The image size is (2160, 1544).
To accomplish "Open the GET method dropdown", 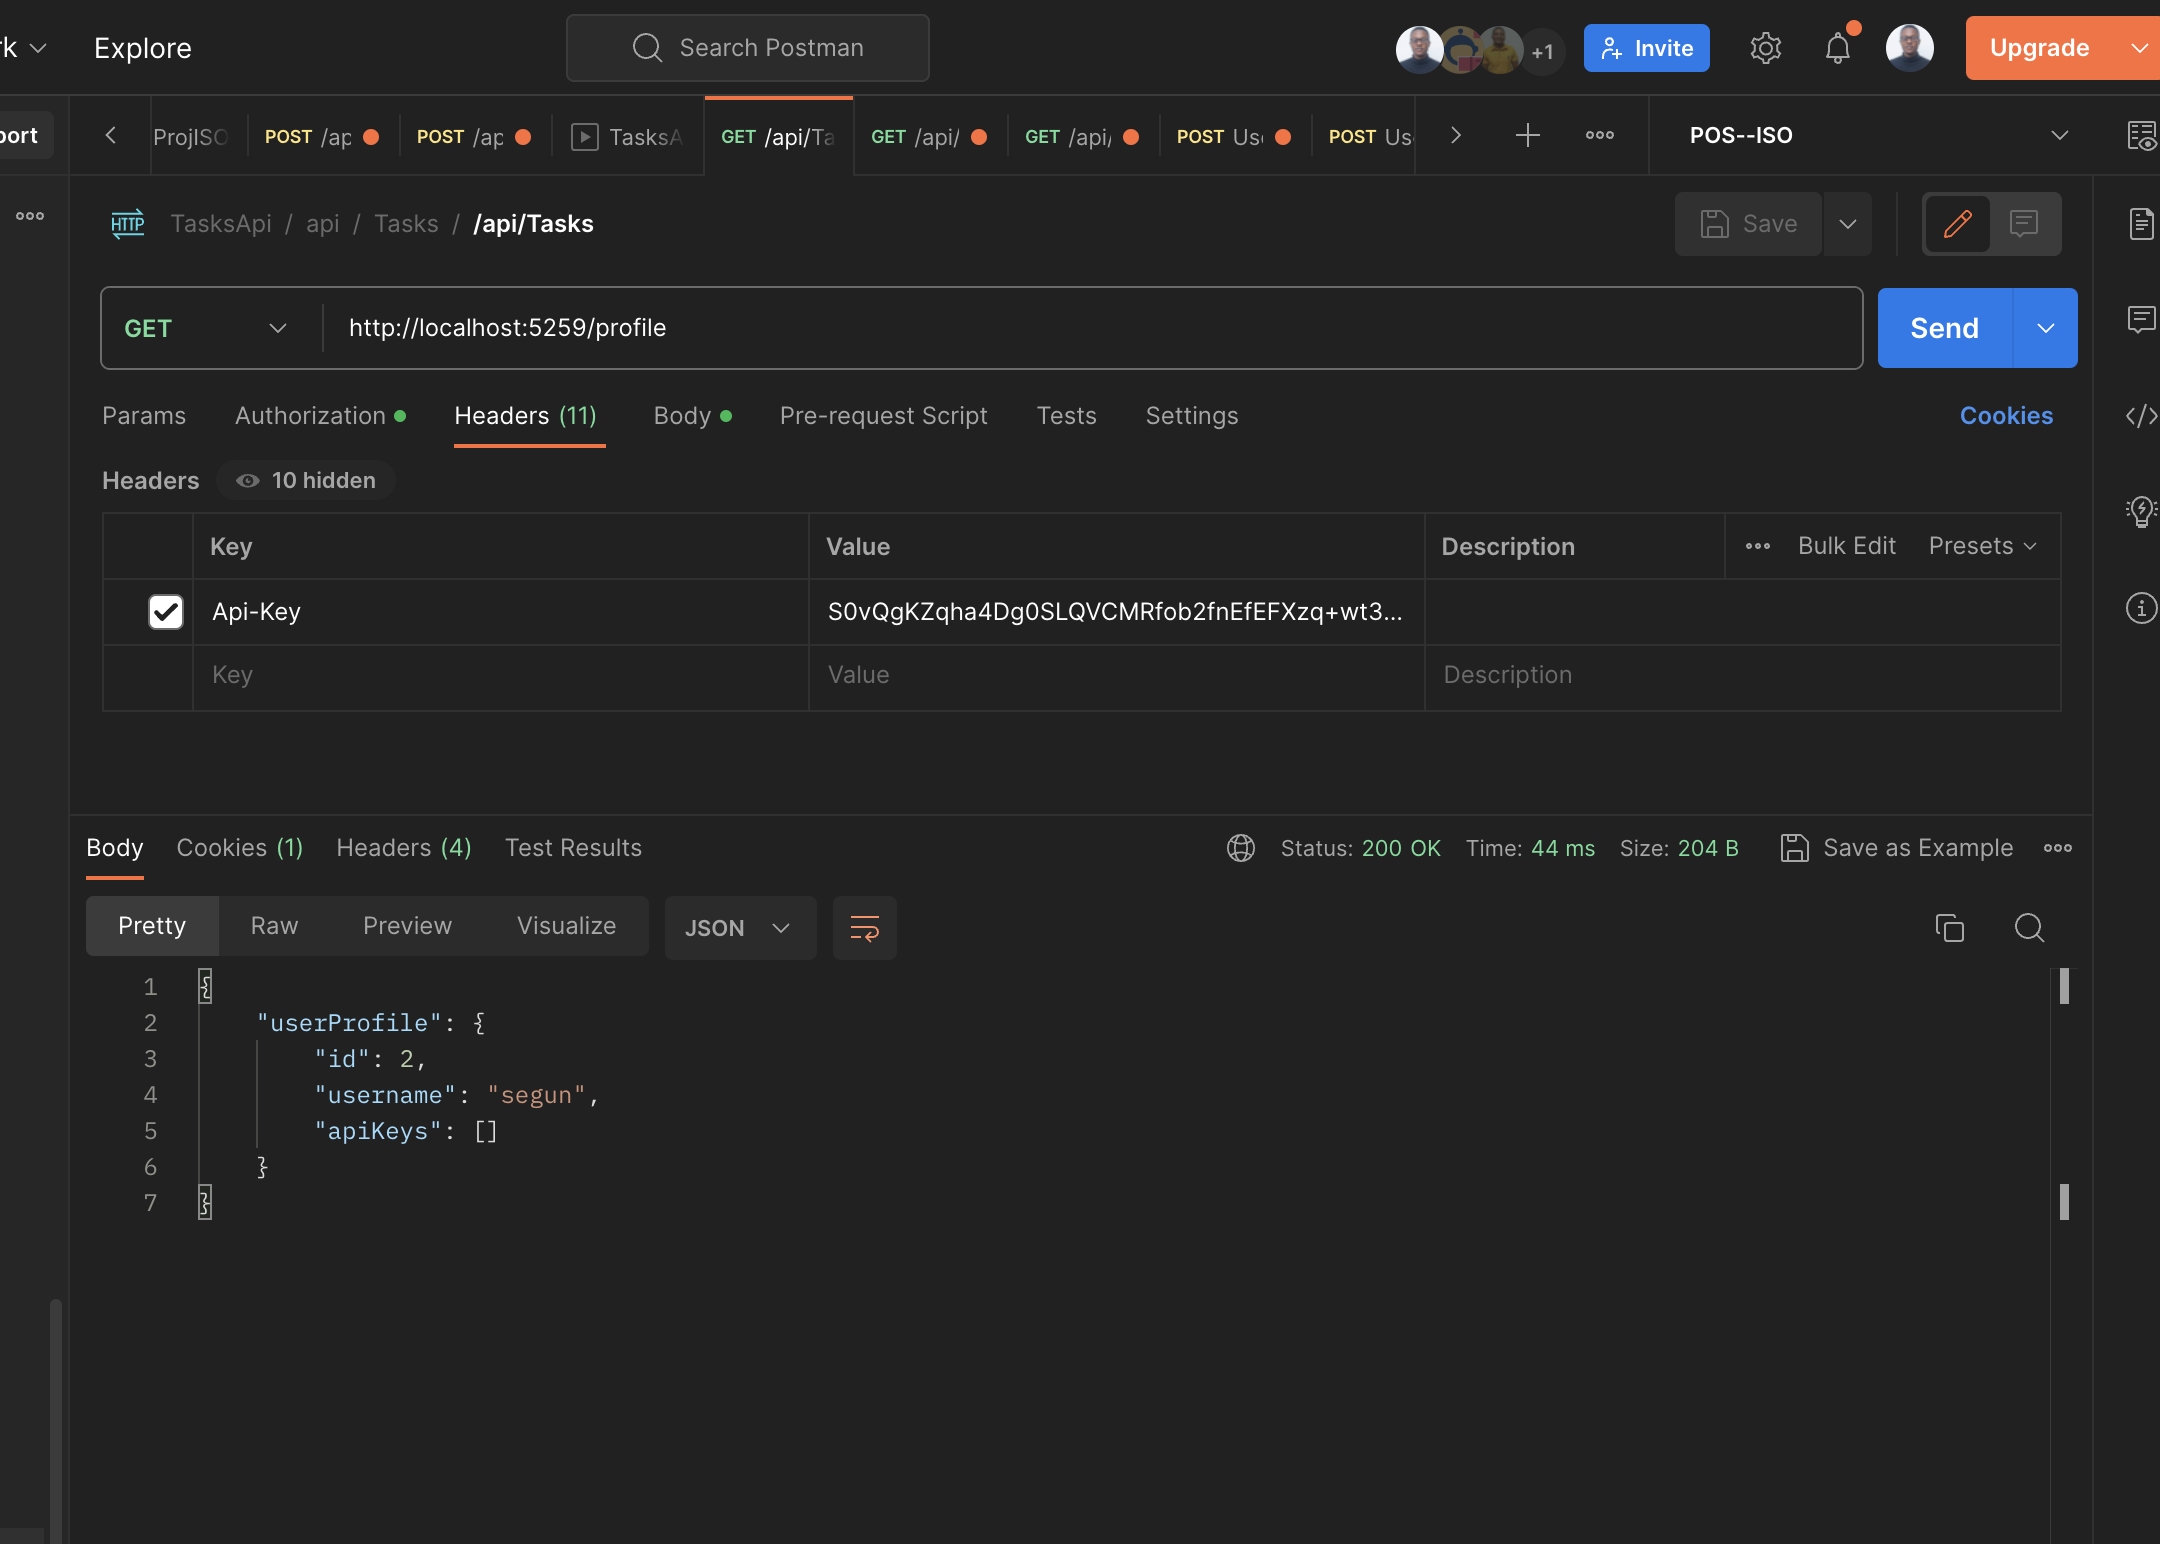I will click(x=206, y=329).
